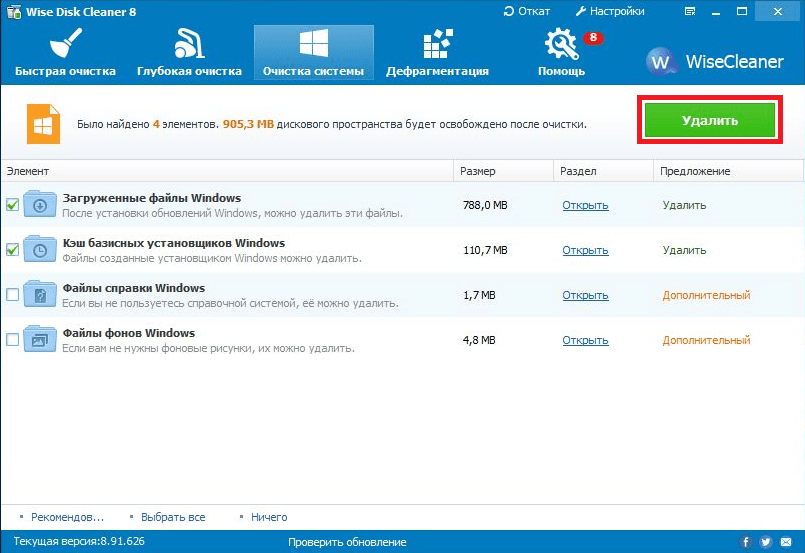This screenshot has width=805, height=553.
Task: Click Проверить обновление in status bar
Action: pyautogui.click(x=347, y=542)
